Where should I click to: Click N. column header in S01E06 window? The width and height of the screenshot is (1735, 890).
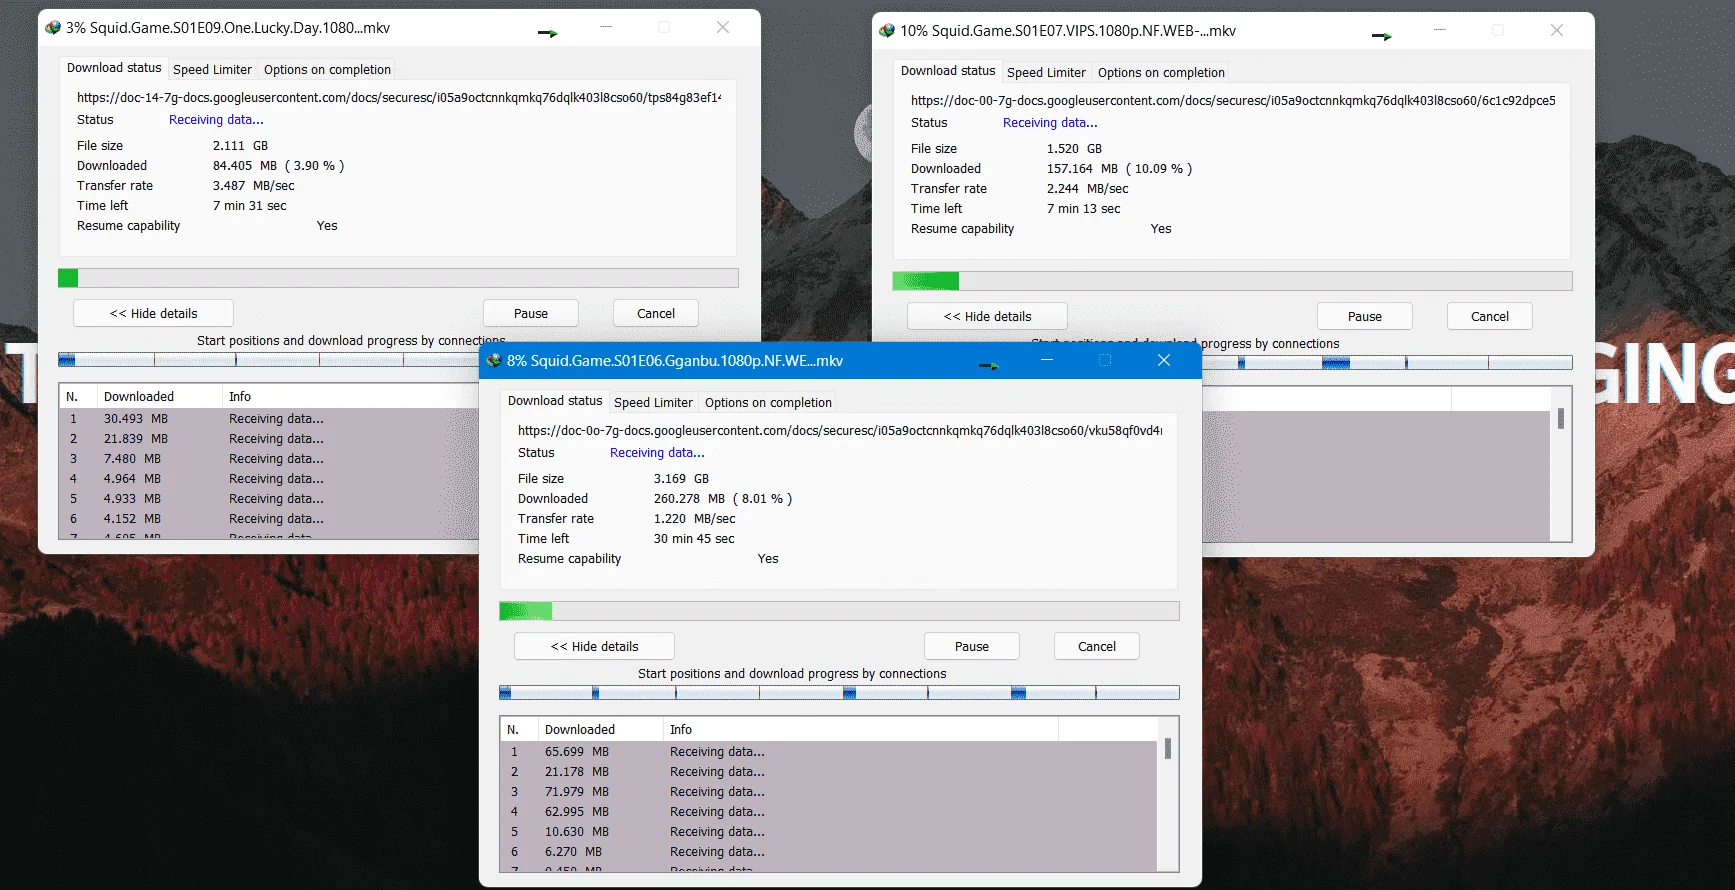pos(518,729)
